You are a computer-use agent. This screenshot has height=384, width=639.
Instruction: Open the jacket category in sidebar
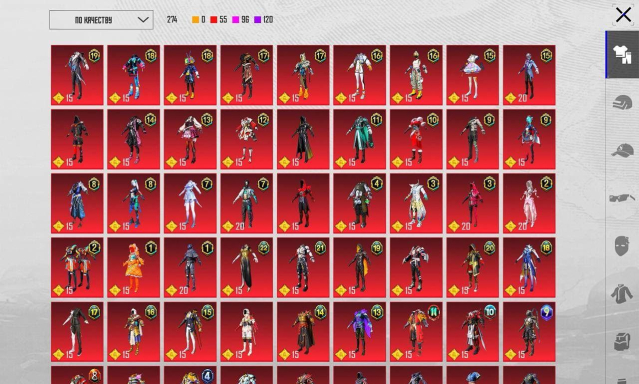622,294
